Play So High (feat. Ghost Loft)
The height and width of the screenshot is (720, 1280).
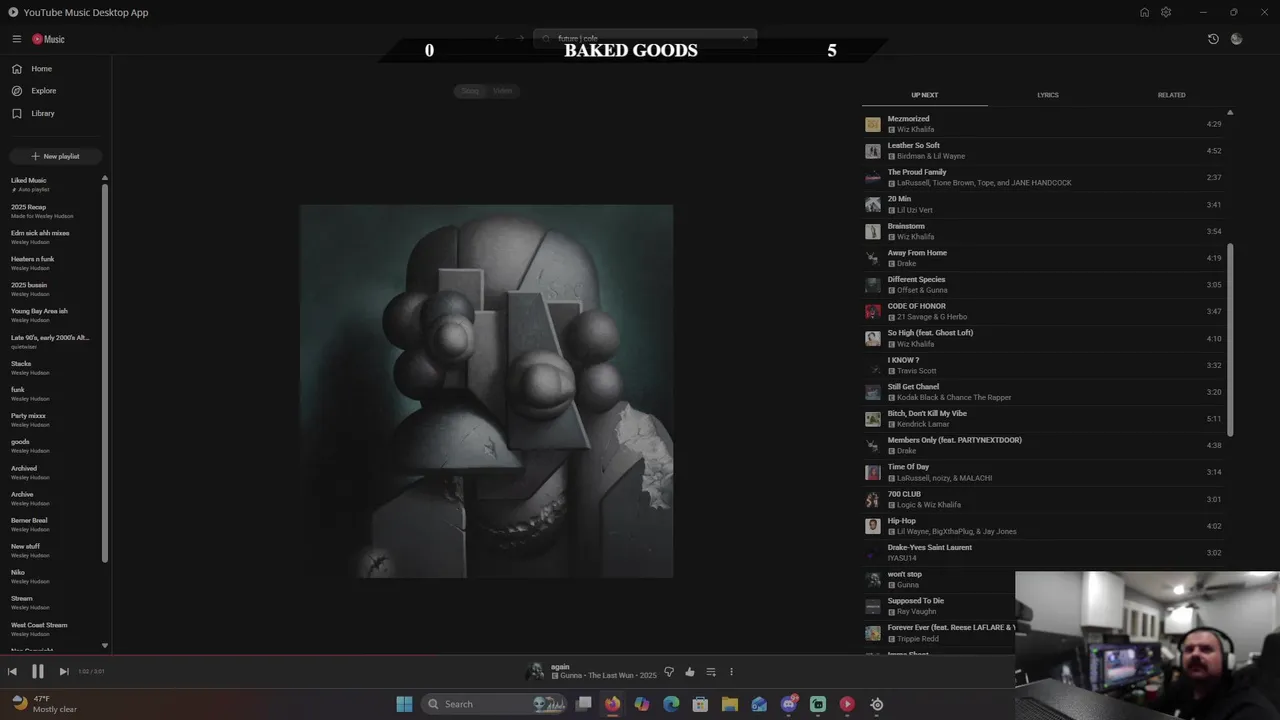1043,338
